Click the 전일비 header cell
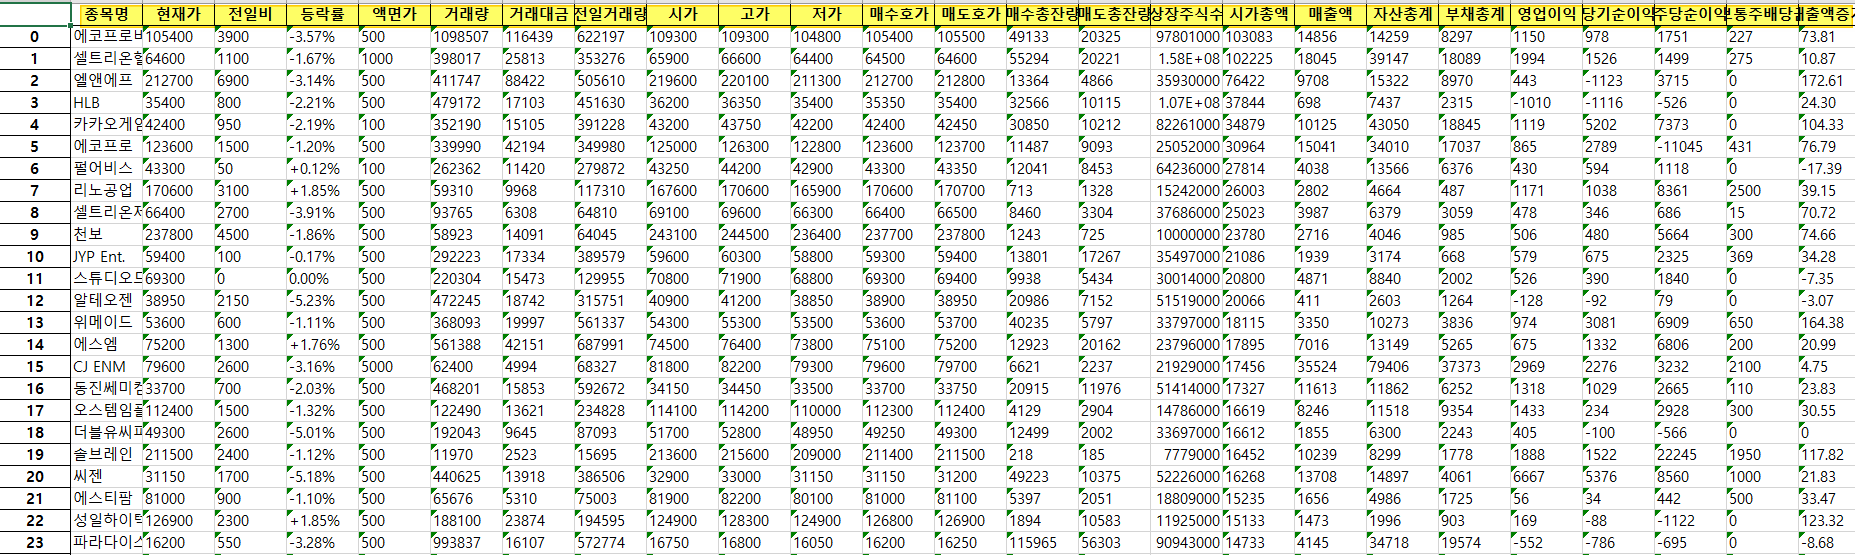The image size is (1855, 555). coord(251,14)
